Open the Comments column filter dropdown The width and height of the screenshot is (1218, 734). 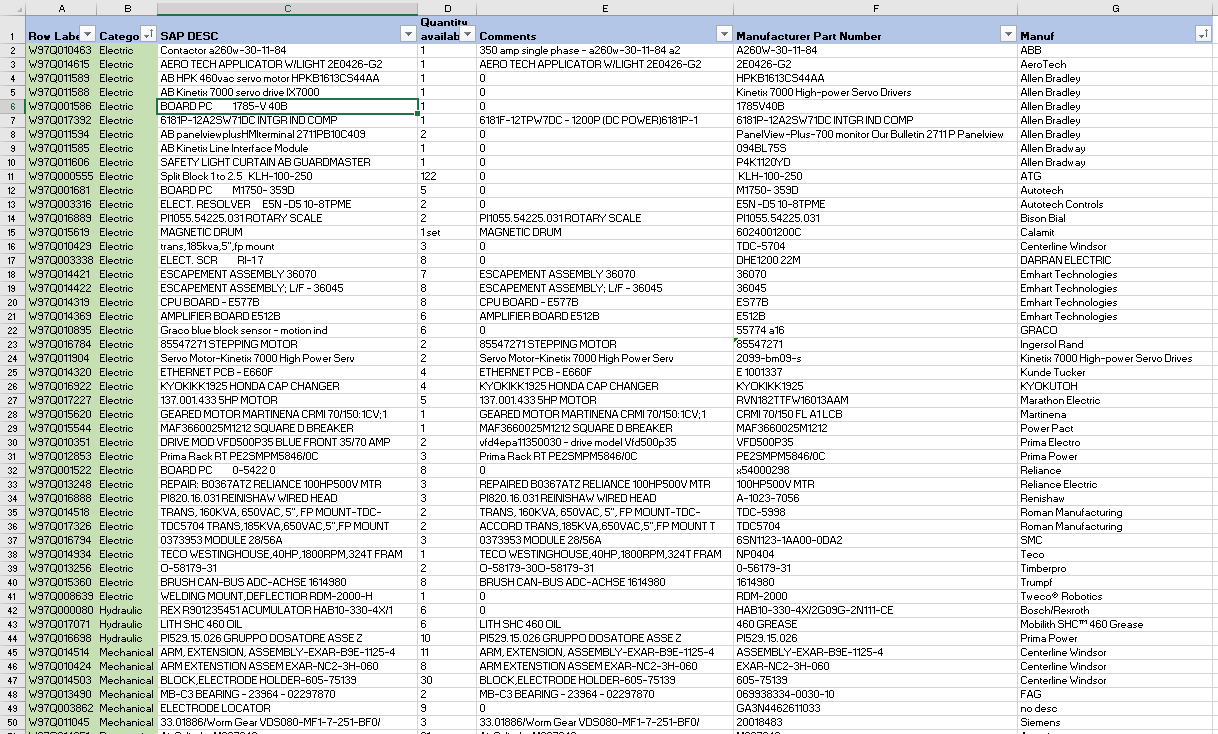(724, 34)
